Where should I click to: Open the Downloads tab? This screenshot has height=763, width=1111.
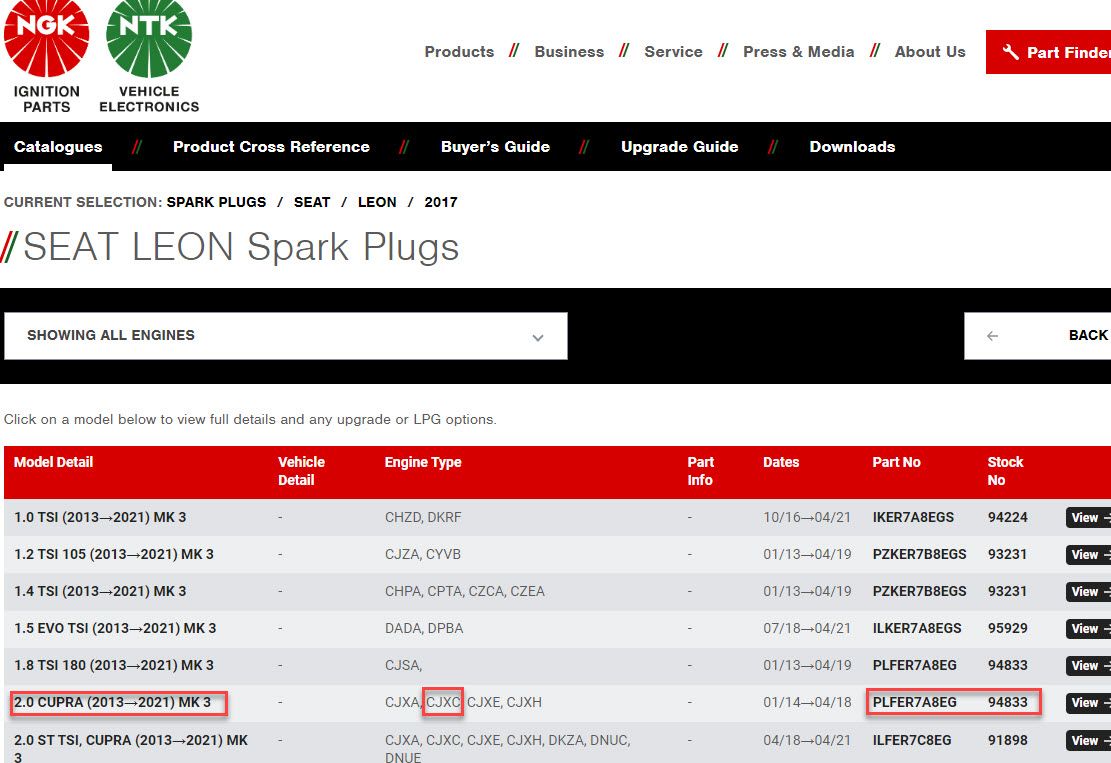click(852, 147)
